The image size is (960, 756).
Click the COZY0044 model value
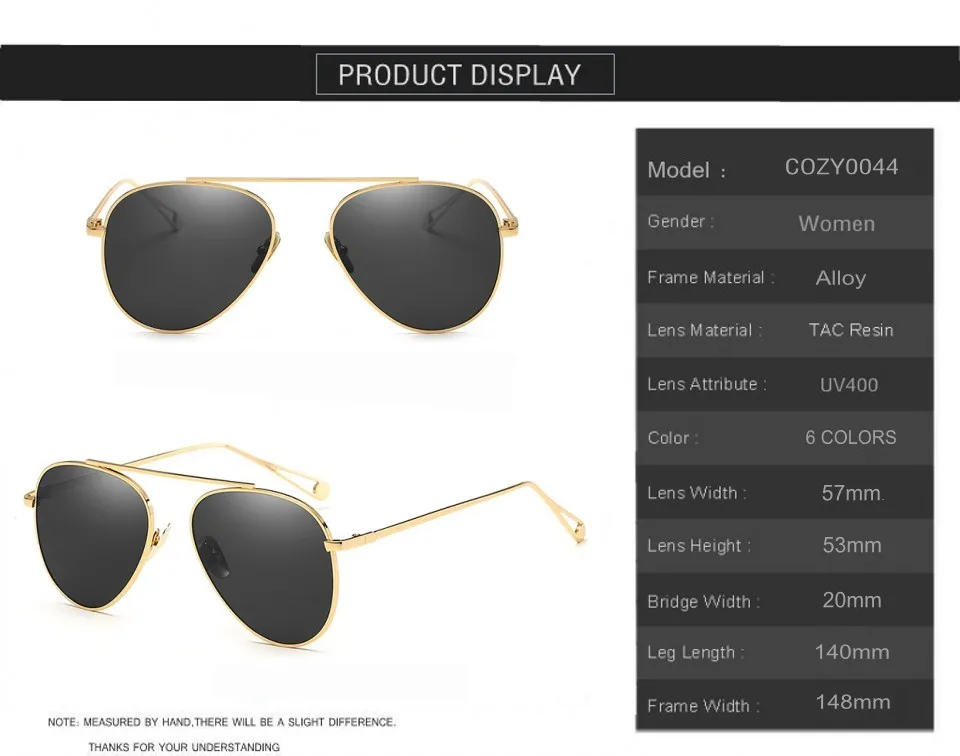(x=841, y=167)
